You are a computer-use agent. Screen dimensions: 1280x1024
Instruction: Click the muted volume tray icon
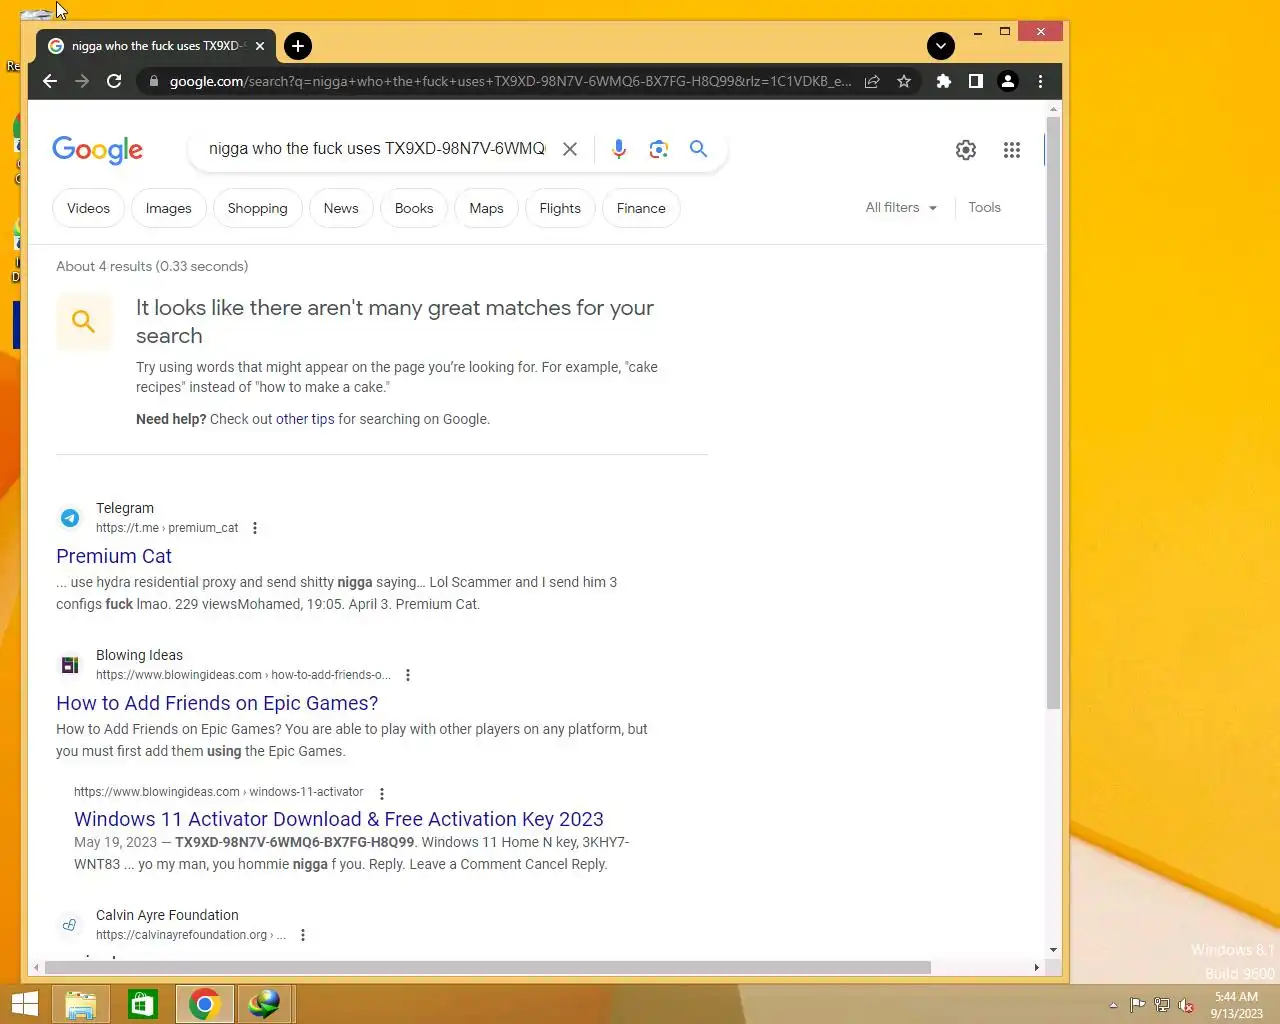1186,1005
